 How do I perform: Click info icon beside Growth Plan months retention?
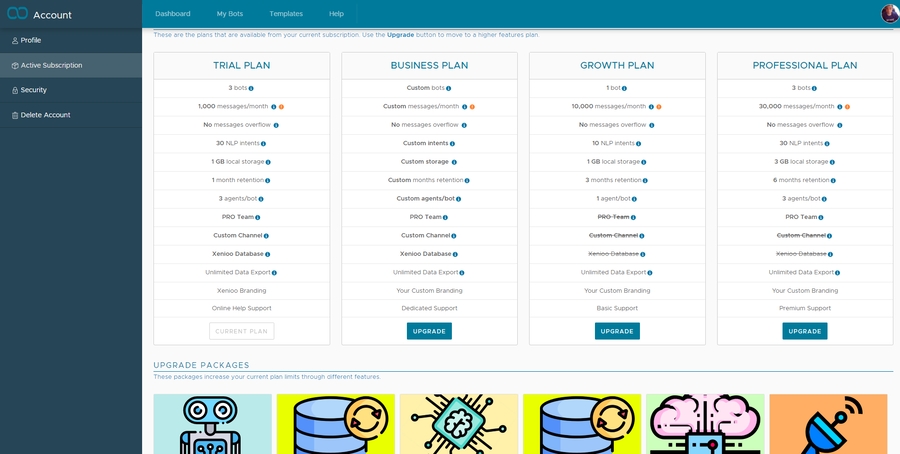pos(645,181)
